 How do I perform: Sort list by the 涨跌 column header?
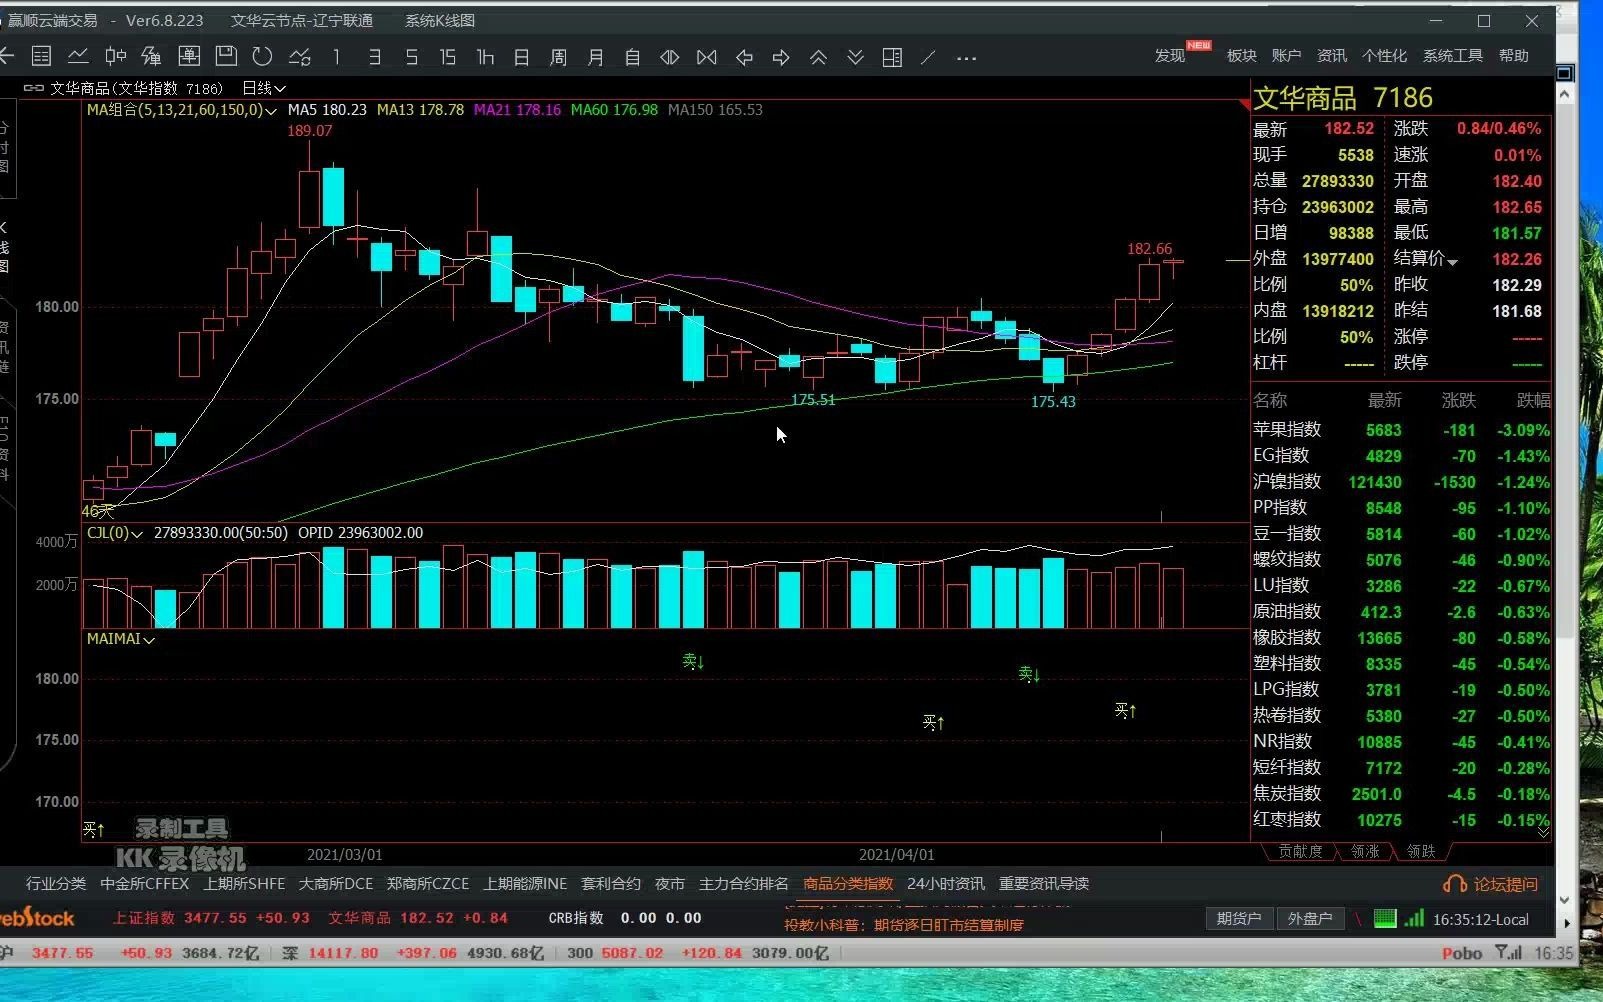1458,400
